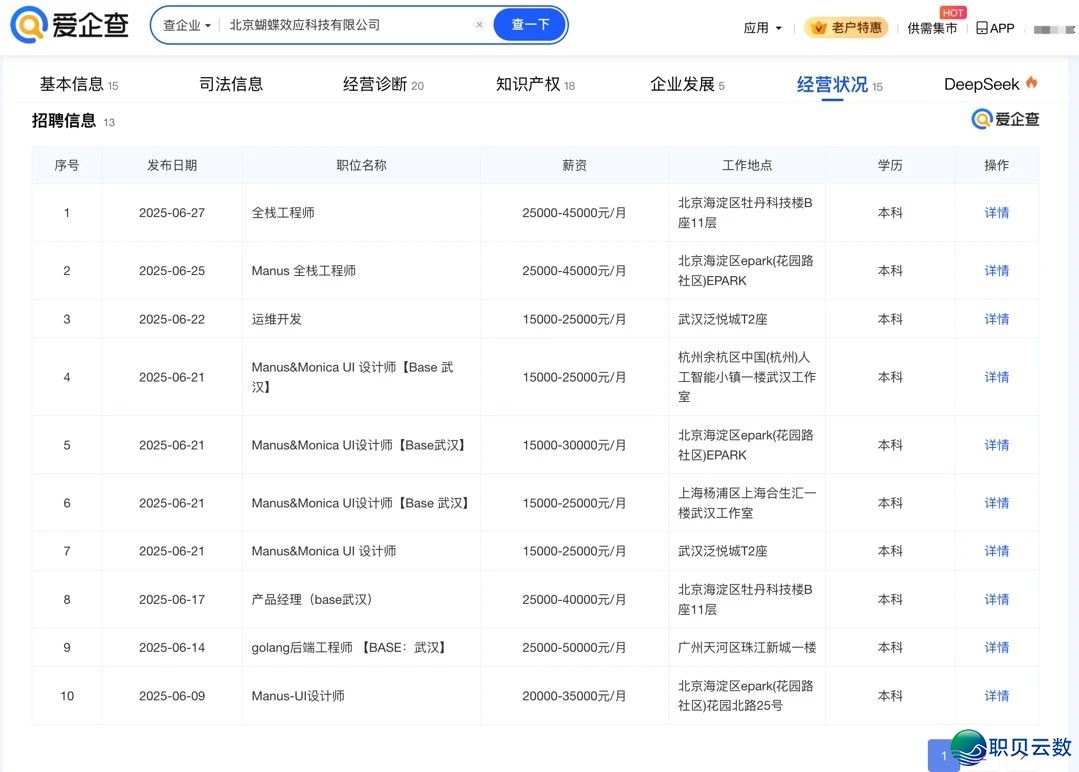
Task: Open 详情 for Manus-UI设计师 row
Action: pos(996,696)
